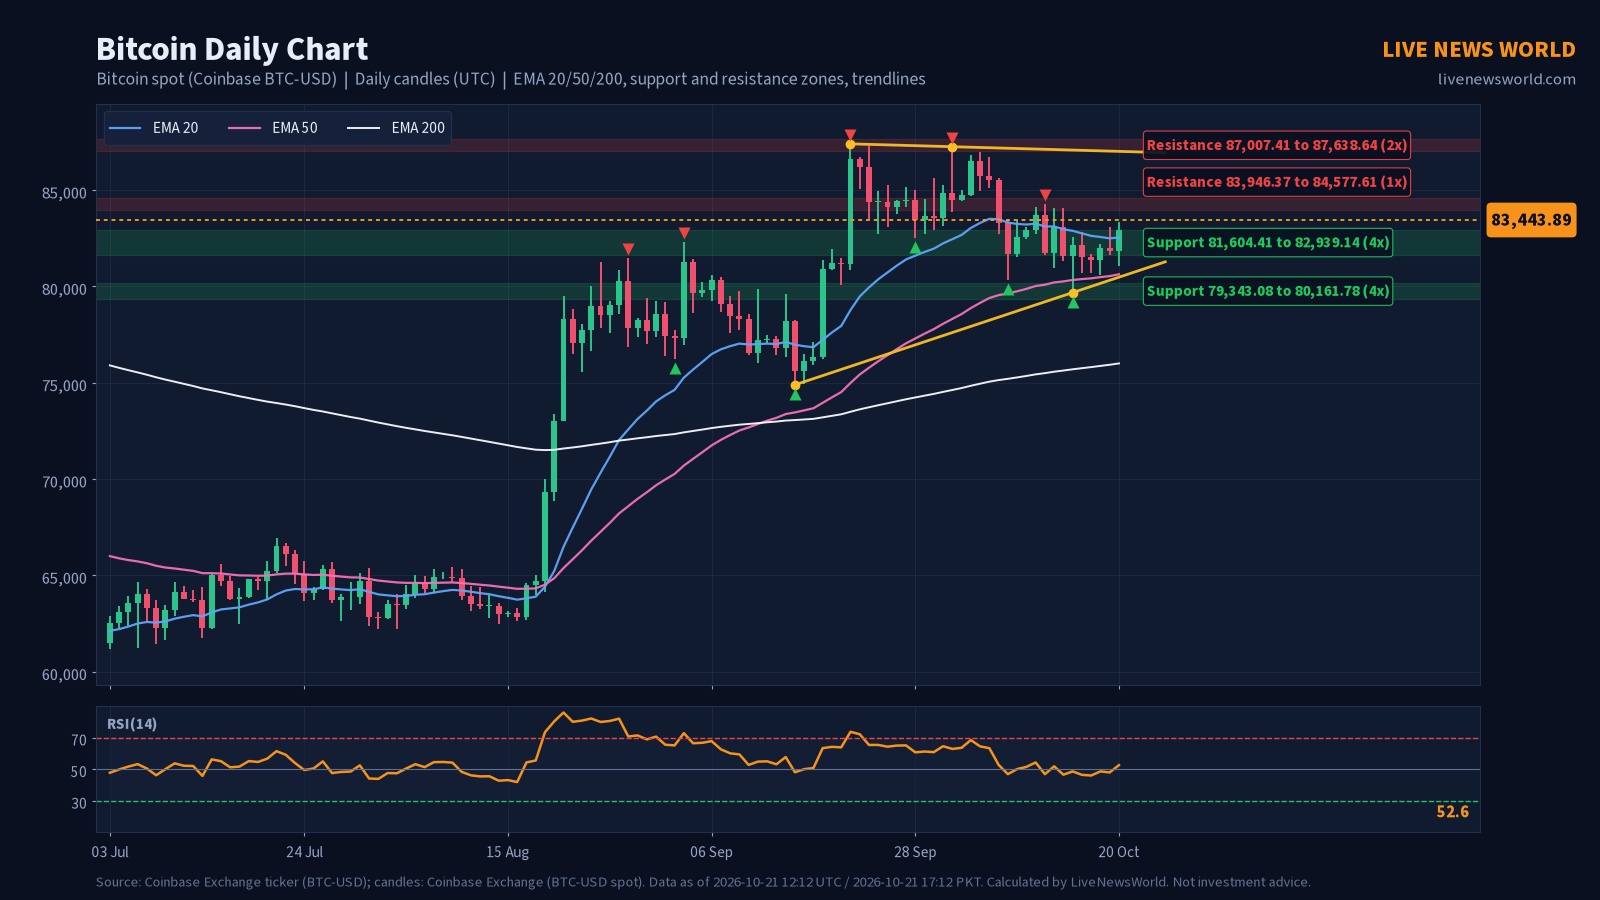Select the "Resistance 87,007.41 to 87,638.64 (2x)" label

1277,145
